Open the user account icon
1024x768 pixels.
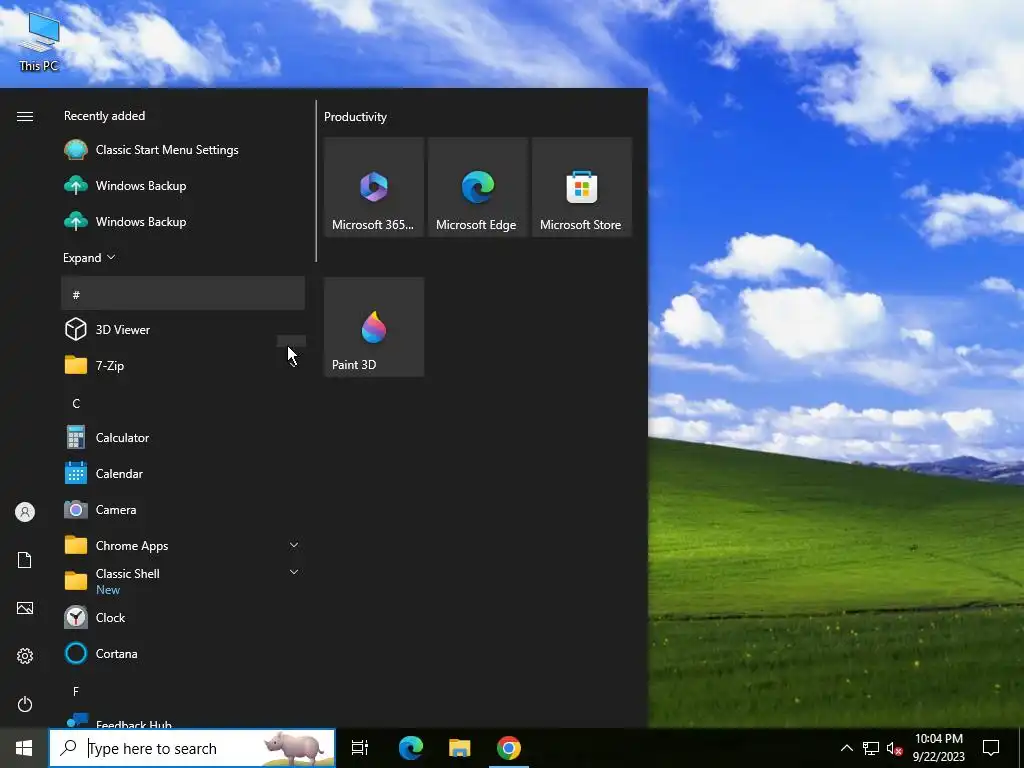[x=25, y=512]
